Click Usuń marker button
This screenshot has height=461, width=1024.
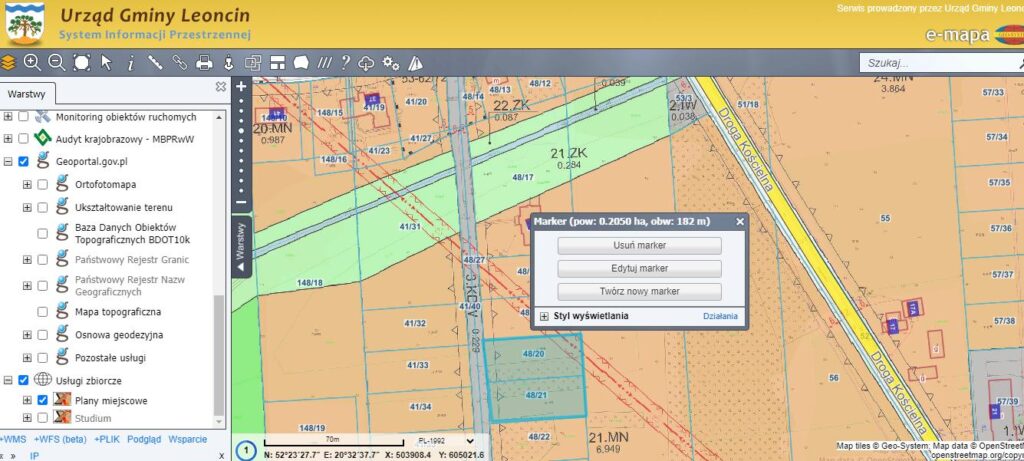[639, 246]
